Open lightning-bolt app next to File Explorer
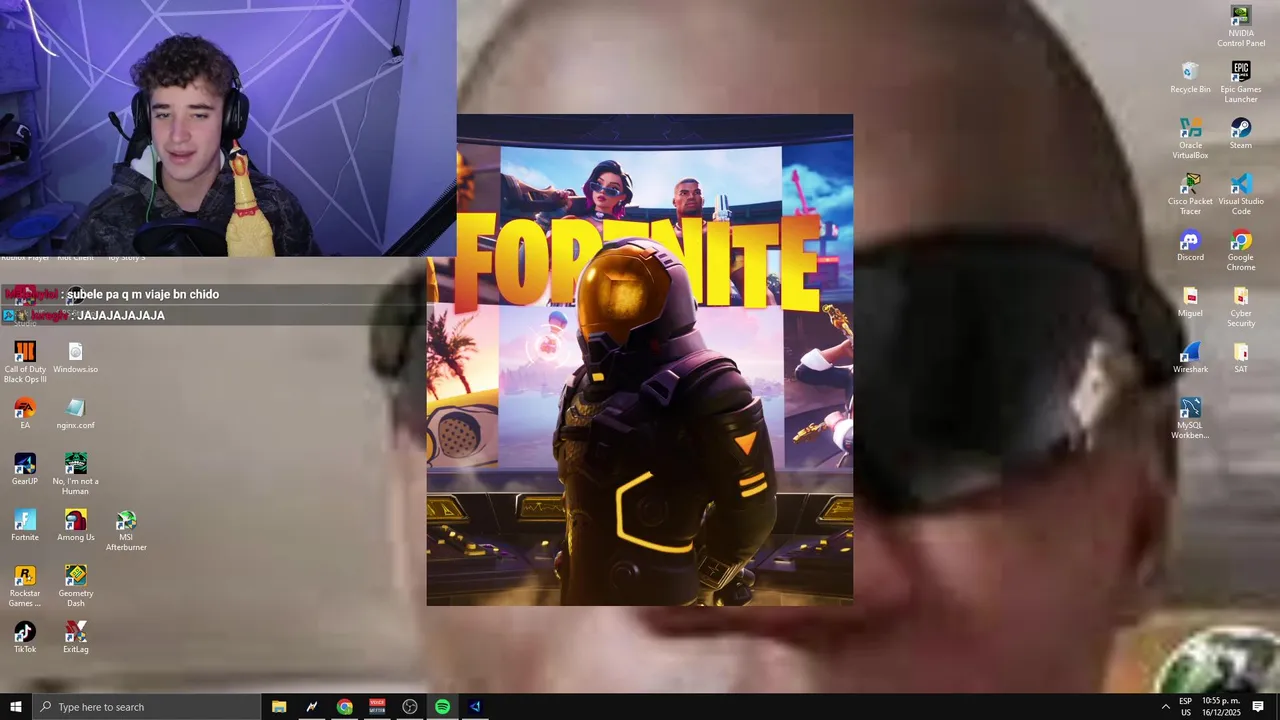The height and width of the screenshot is (720, 1280). click(x=312, y=707)
